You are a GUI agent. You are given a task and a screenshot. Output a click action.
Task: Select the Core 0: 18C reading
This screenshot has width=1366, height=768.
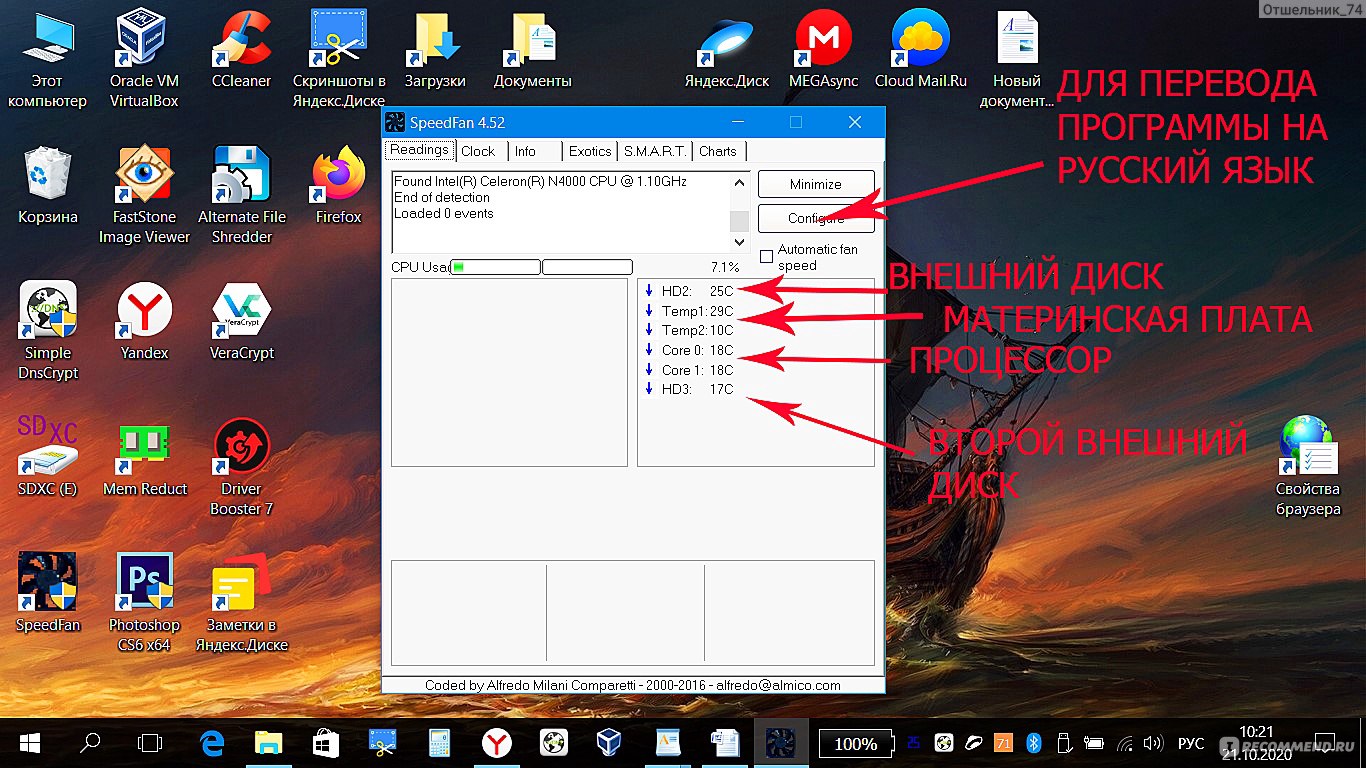690,350
